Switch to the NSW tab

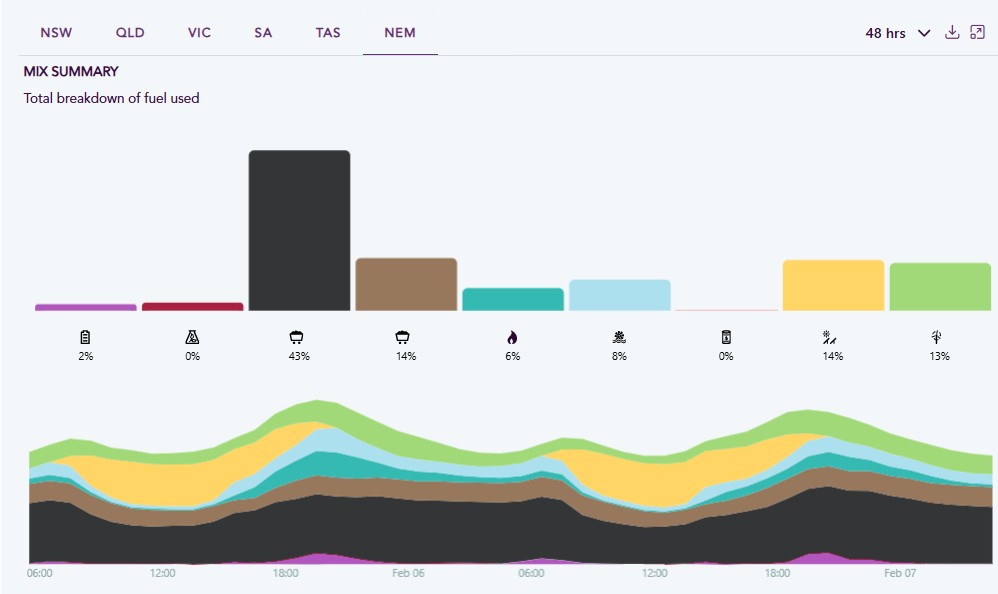(x=56, y=32)
